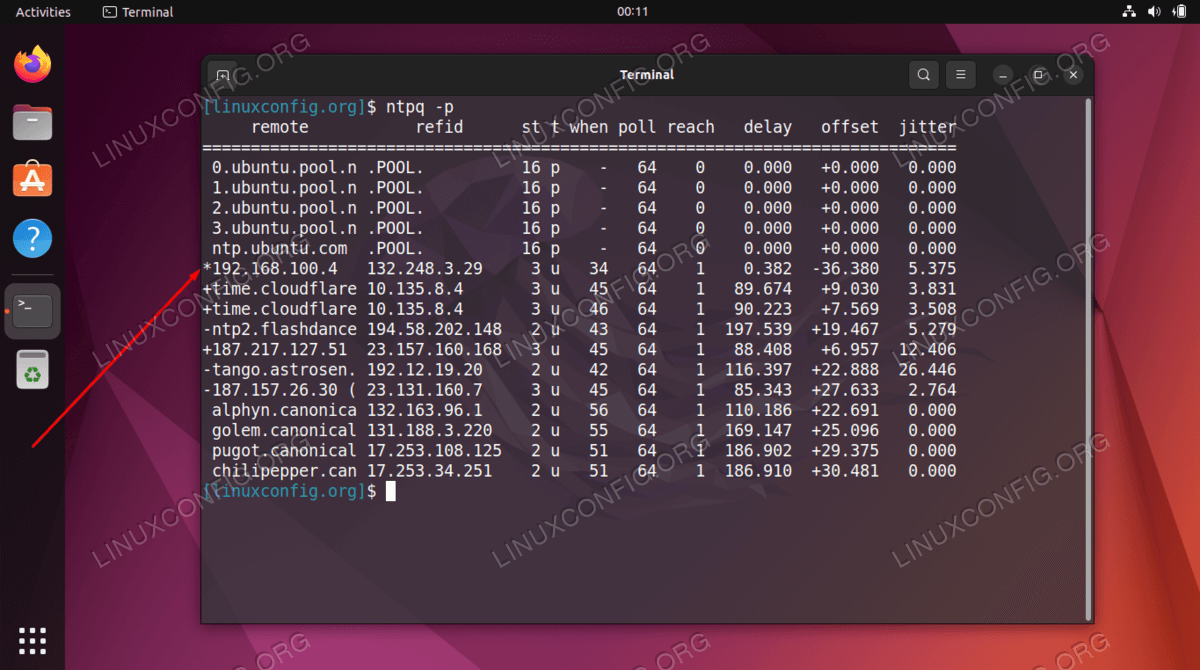The height and width of the screenshot is (670, 1200).
Task: Open a new tab in Terminal
Action: pos(222,75)
